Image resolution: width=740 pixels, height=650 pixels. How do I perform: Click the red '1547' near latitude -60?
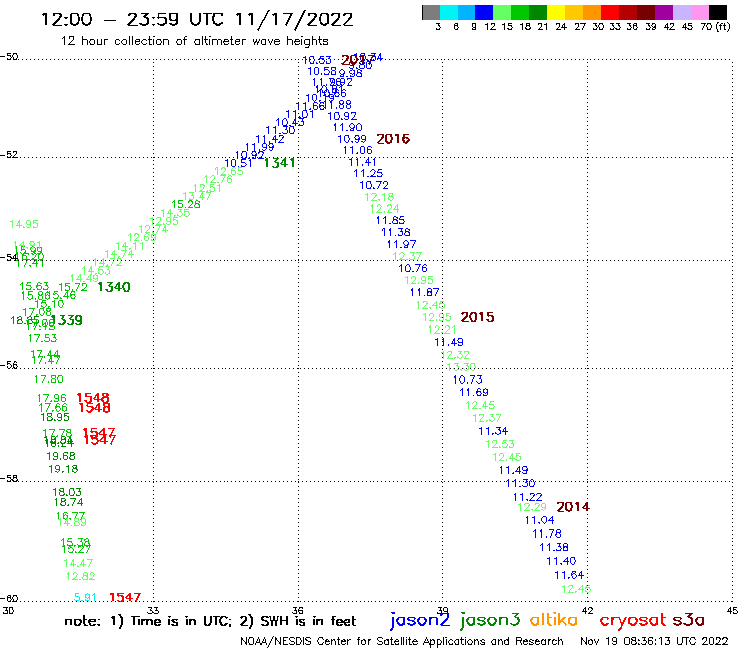[x=125, y=598]
